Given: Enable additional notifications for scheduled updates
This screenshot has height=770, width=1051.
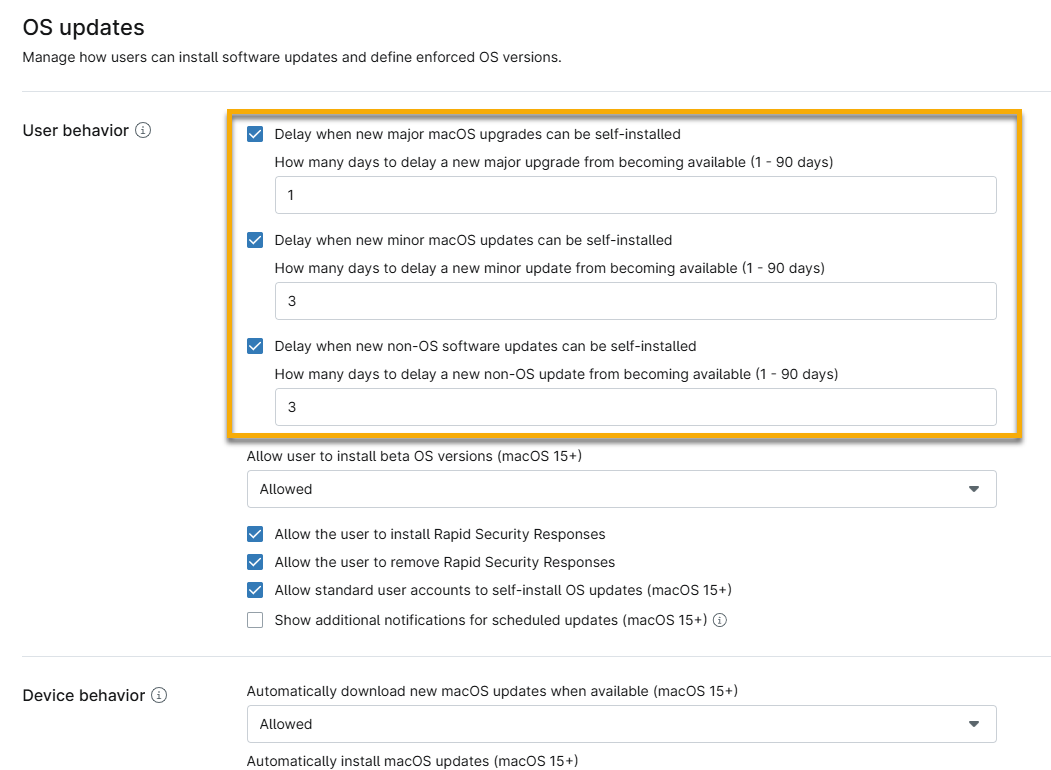Looking at the screenshot, I should click(255, 620).
